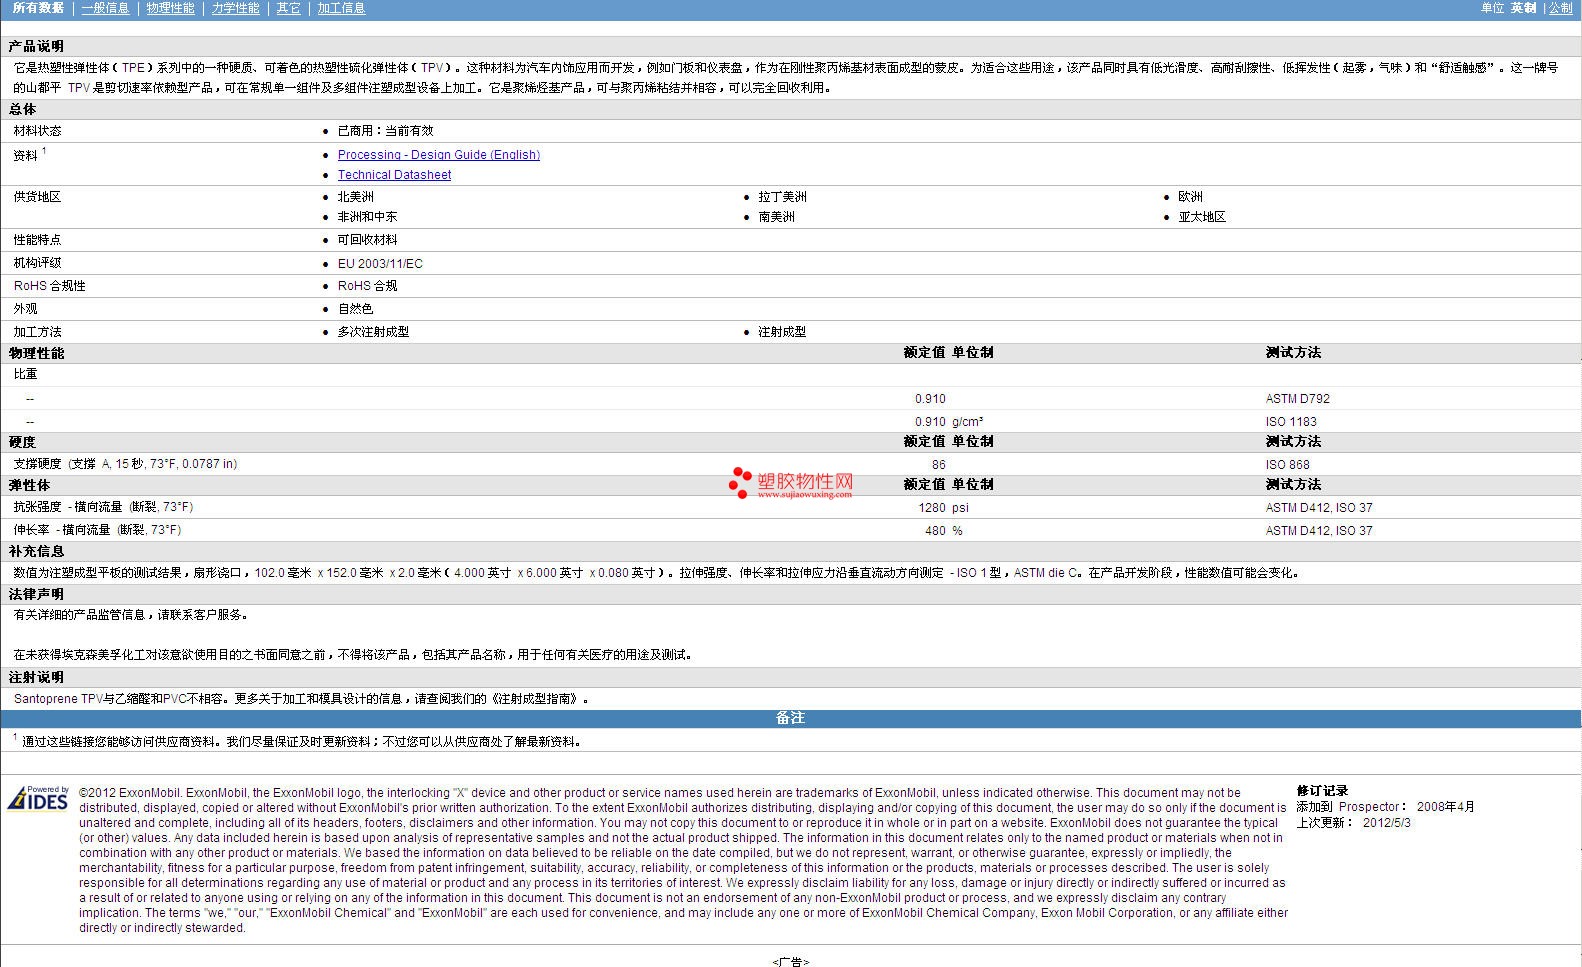1582x967 pixels.
Task: Select the 资料 row label
Action: 25,156
